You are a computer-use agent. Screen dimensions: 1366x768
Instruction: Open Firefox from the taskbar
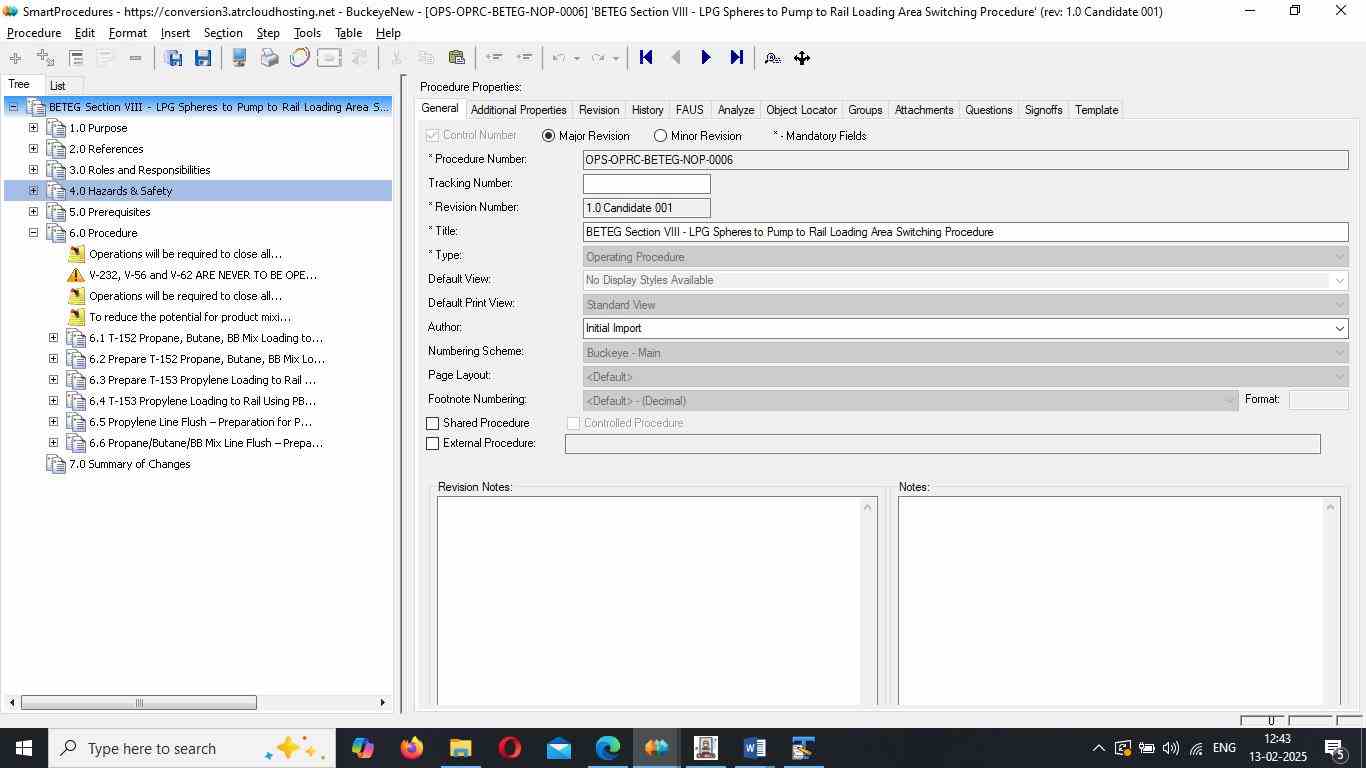point(411,748)
